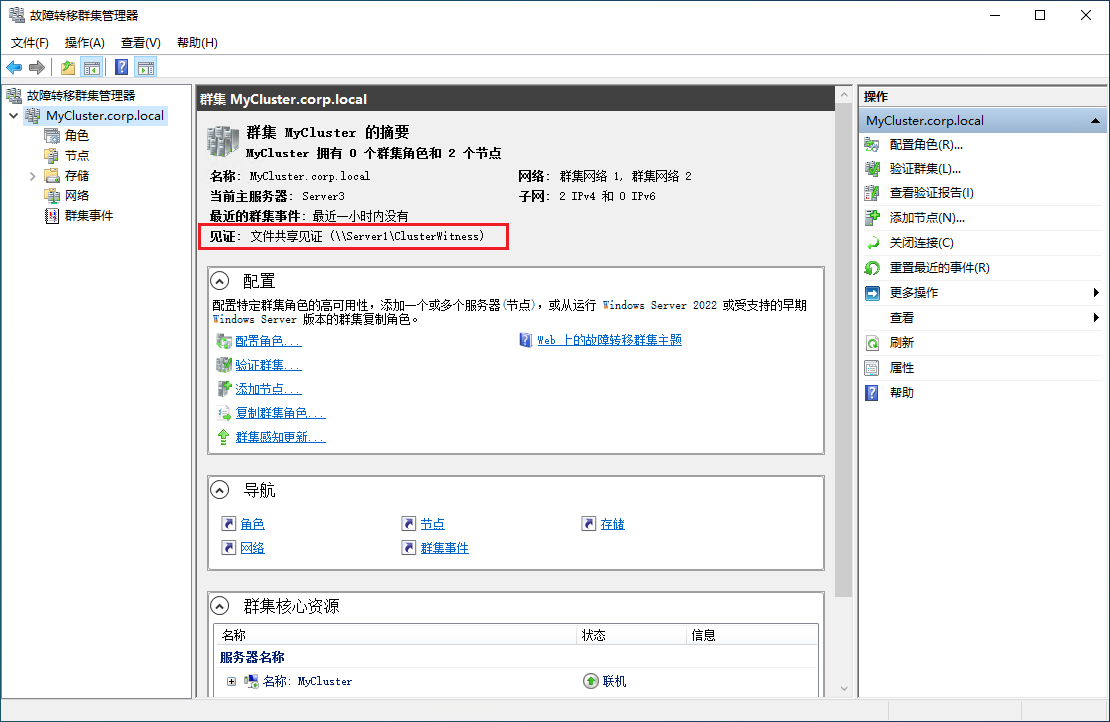The image size is (1110, 722).
Task: Expand the 名称: MyCluster resource plus box
Action: click(231, 681)
